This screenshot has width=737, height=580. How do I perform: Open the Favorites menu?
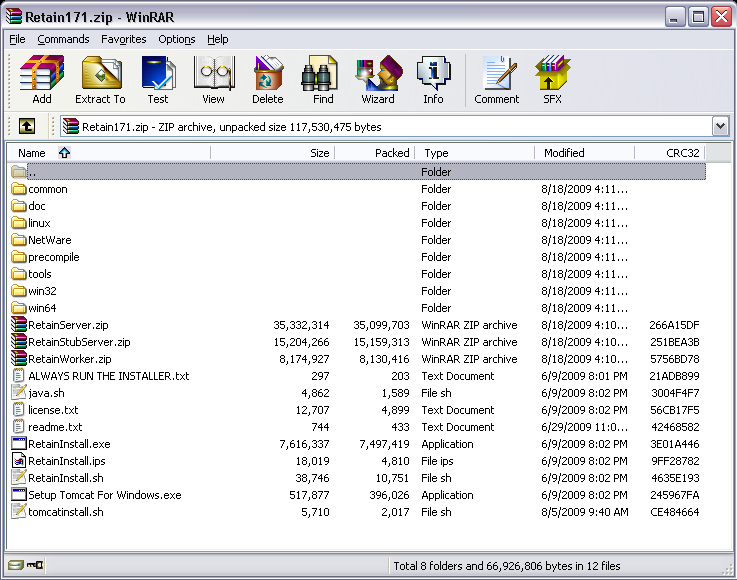pyautogui.click(x=124, y=39)
